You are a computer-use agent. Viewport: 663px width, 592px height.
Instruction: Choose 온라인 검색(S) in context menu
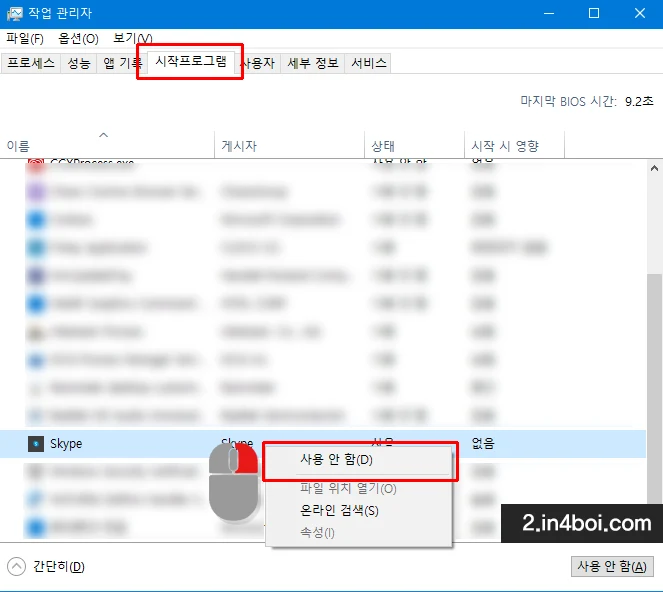[x=358, y=510]
